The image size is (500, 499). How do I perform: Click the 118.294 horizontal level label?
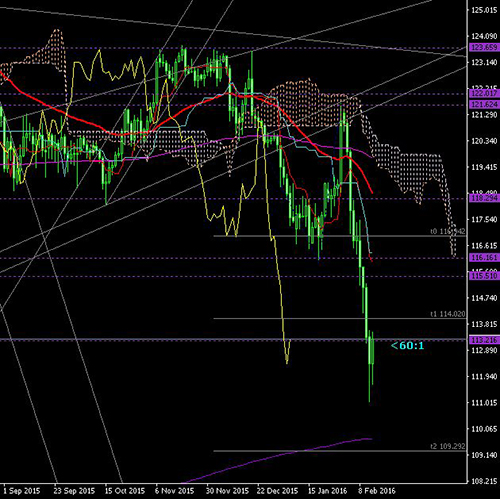pyautogui.click(x=484, y=198)
